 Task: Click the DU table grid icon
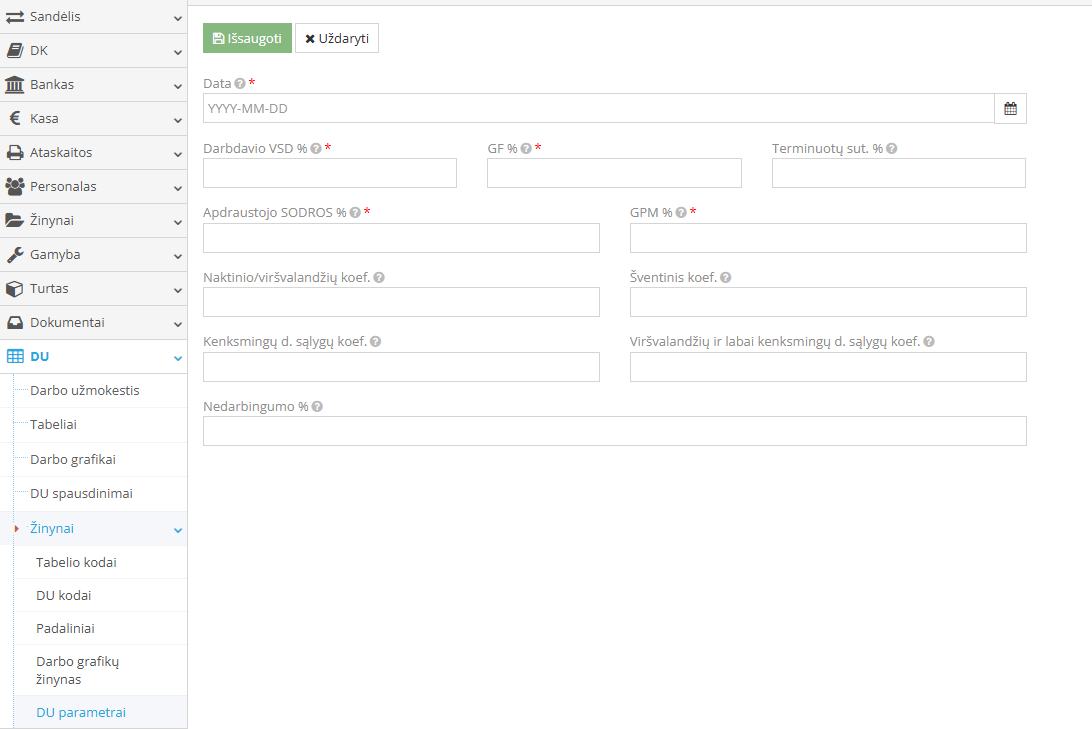pos(15,356)
